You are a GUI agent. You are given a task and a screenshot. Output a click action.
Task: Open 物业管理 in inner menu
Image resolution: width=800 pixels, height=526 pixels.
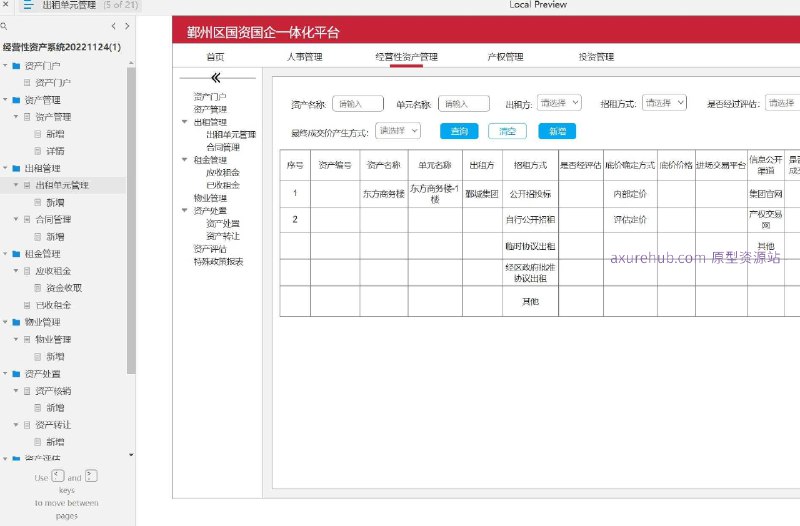[210, 198]
